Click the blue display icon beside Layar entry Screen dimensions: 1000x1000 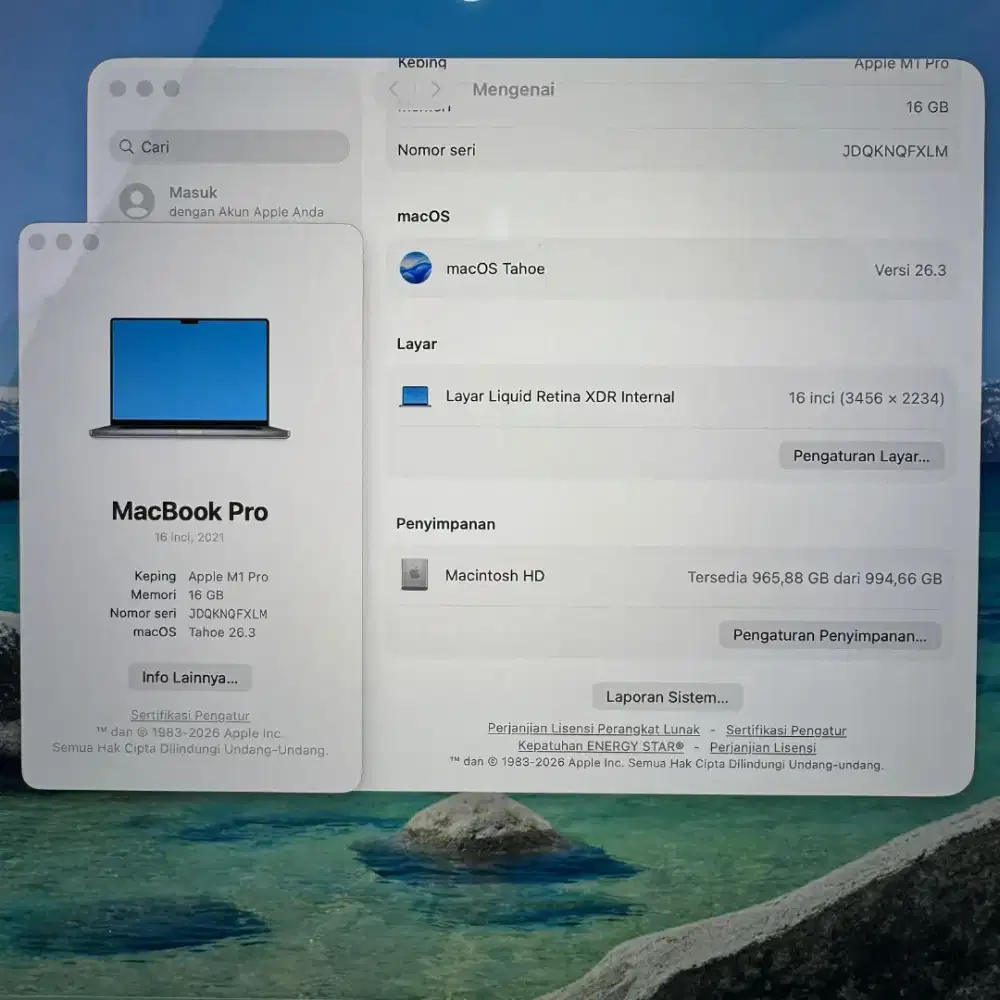coord(414,396)
